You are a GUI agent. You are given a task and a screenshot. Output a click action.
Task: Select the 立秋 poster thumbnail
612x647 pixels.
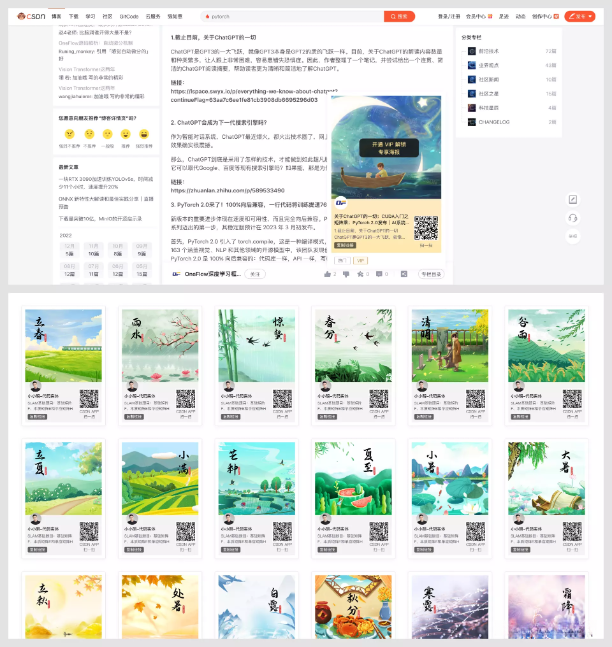click(64, 606)
